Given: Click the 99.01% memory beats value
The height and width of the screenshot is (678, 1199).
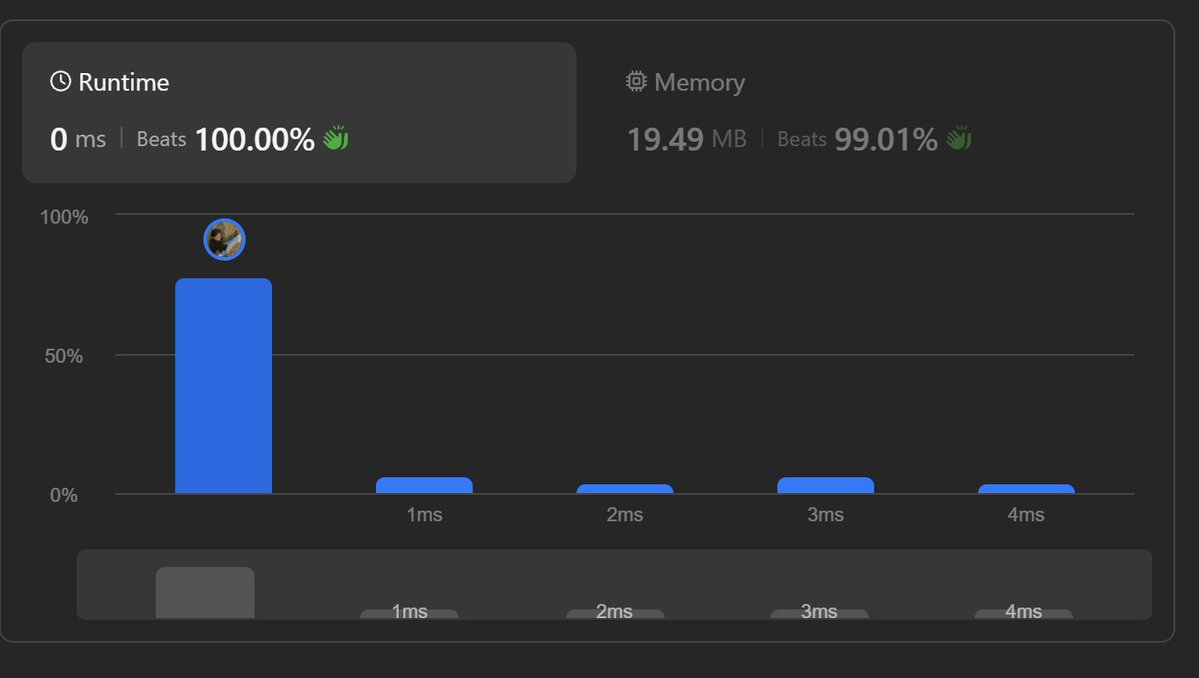Looking at the screenshot, I should click(885, 139).
